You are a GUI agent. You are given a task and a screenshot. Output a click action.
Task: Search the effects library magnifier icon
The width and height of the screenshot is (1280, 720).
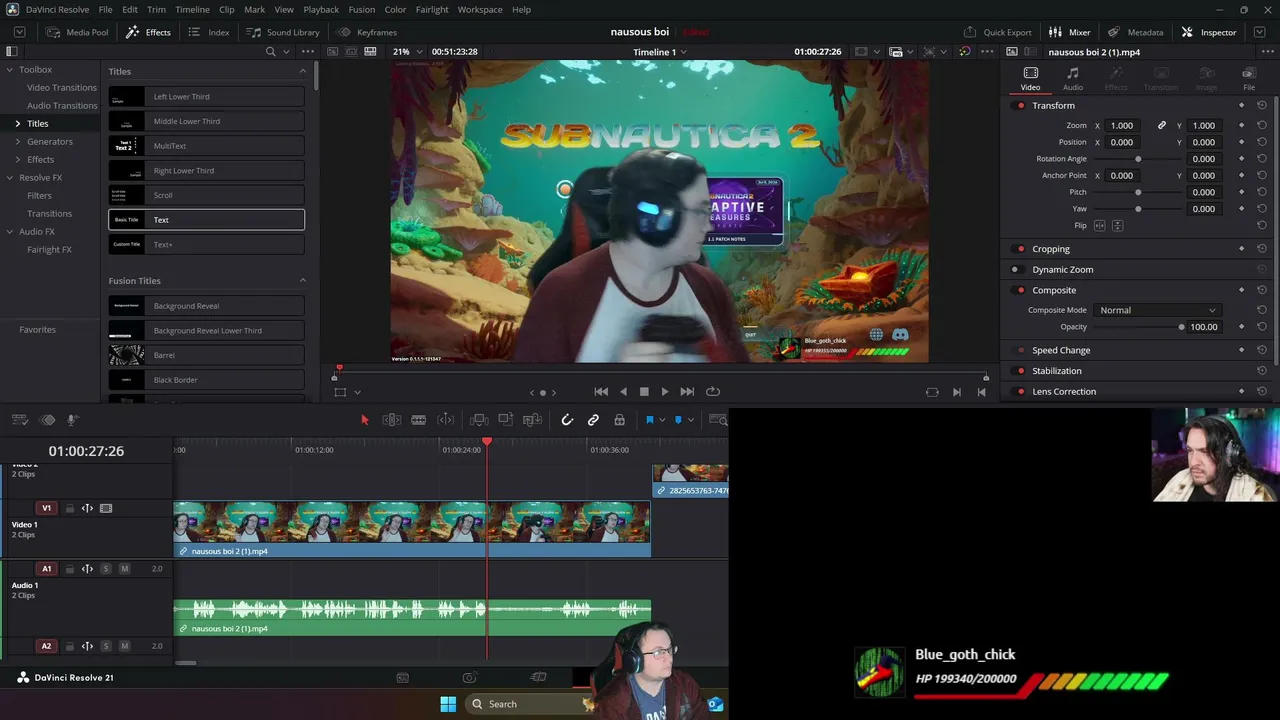(x=270, y=52)
